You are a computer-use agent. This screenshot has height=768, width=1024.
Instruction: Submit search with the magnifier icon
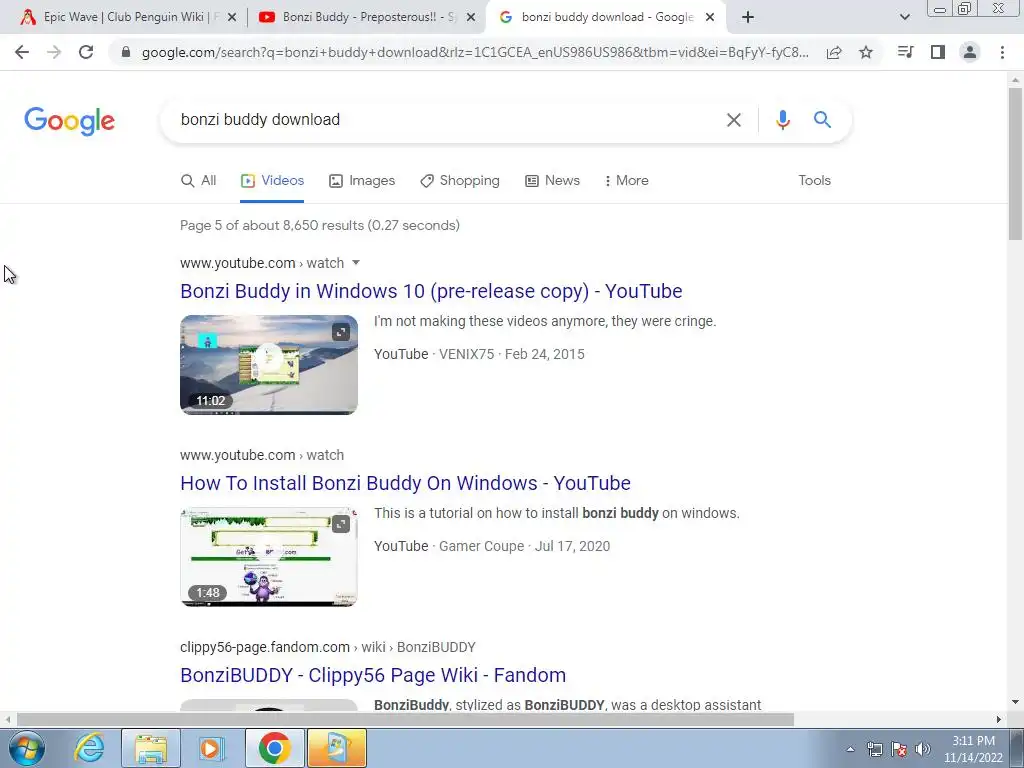point(822,120)
